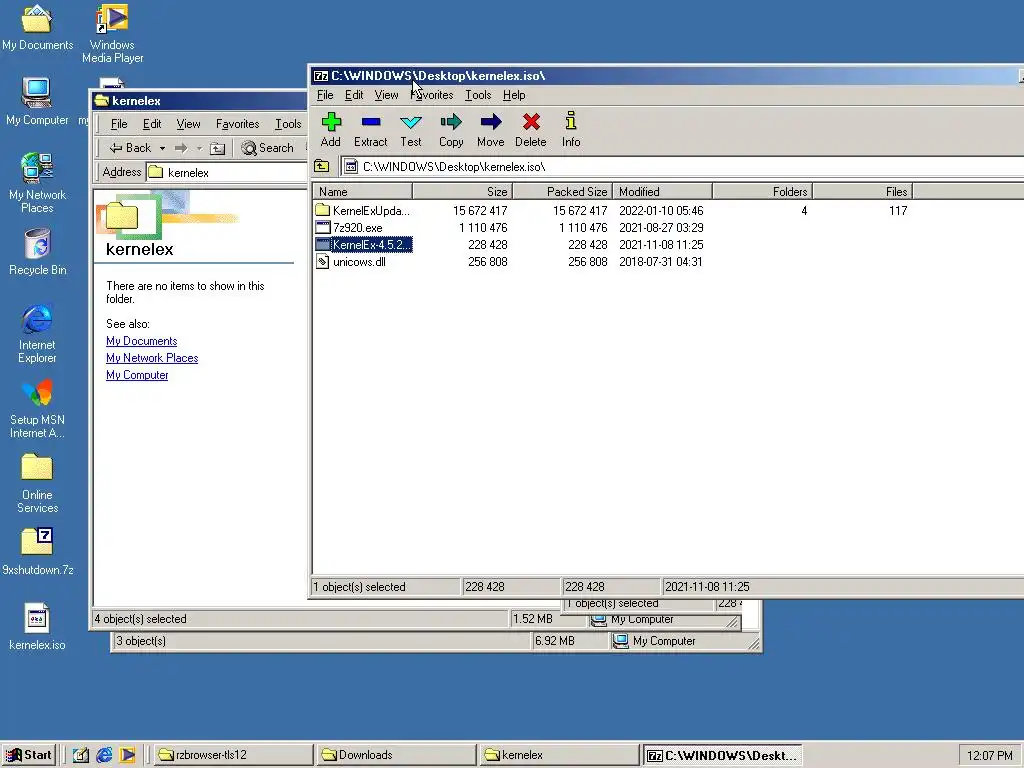Go up one folder level in 7-Zip
Viewport: 1024px width, 768px height.
tap(321, 167)
